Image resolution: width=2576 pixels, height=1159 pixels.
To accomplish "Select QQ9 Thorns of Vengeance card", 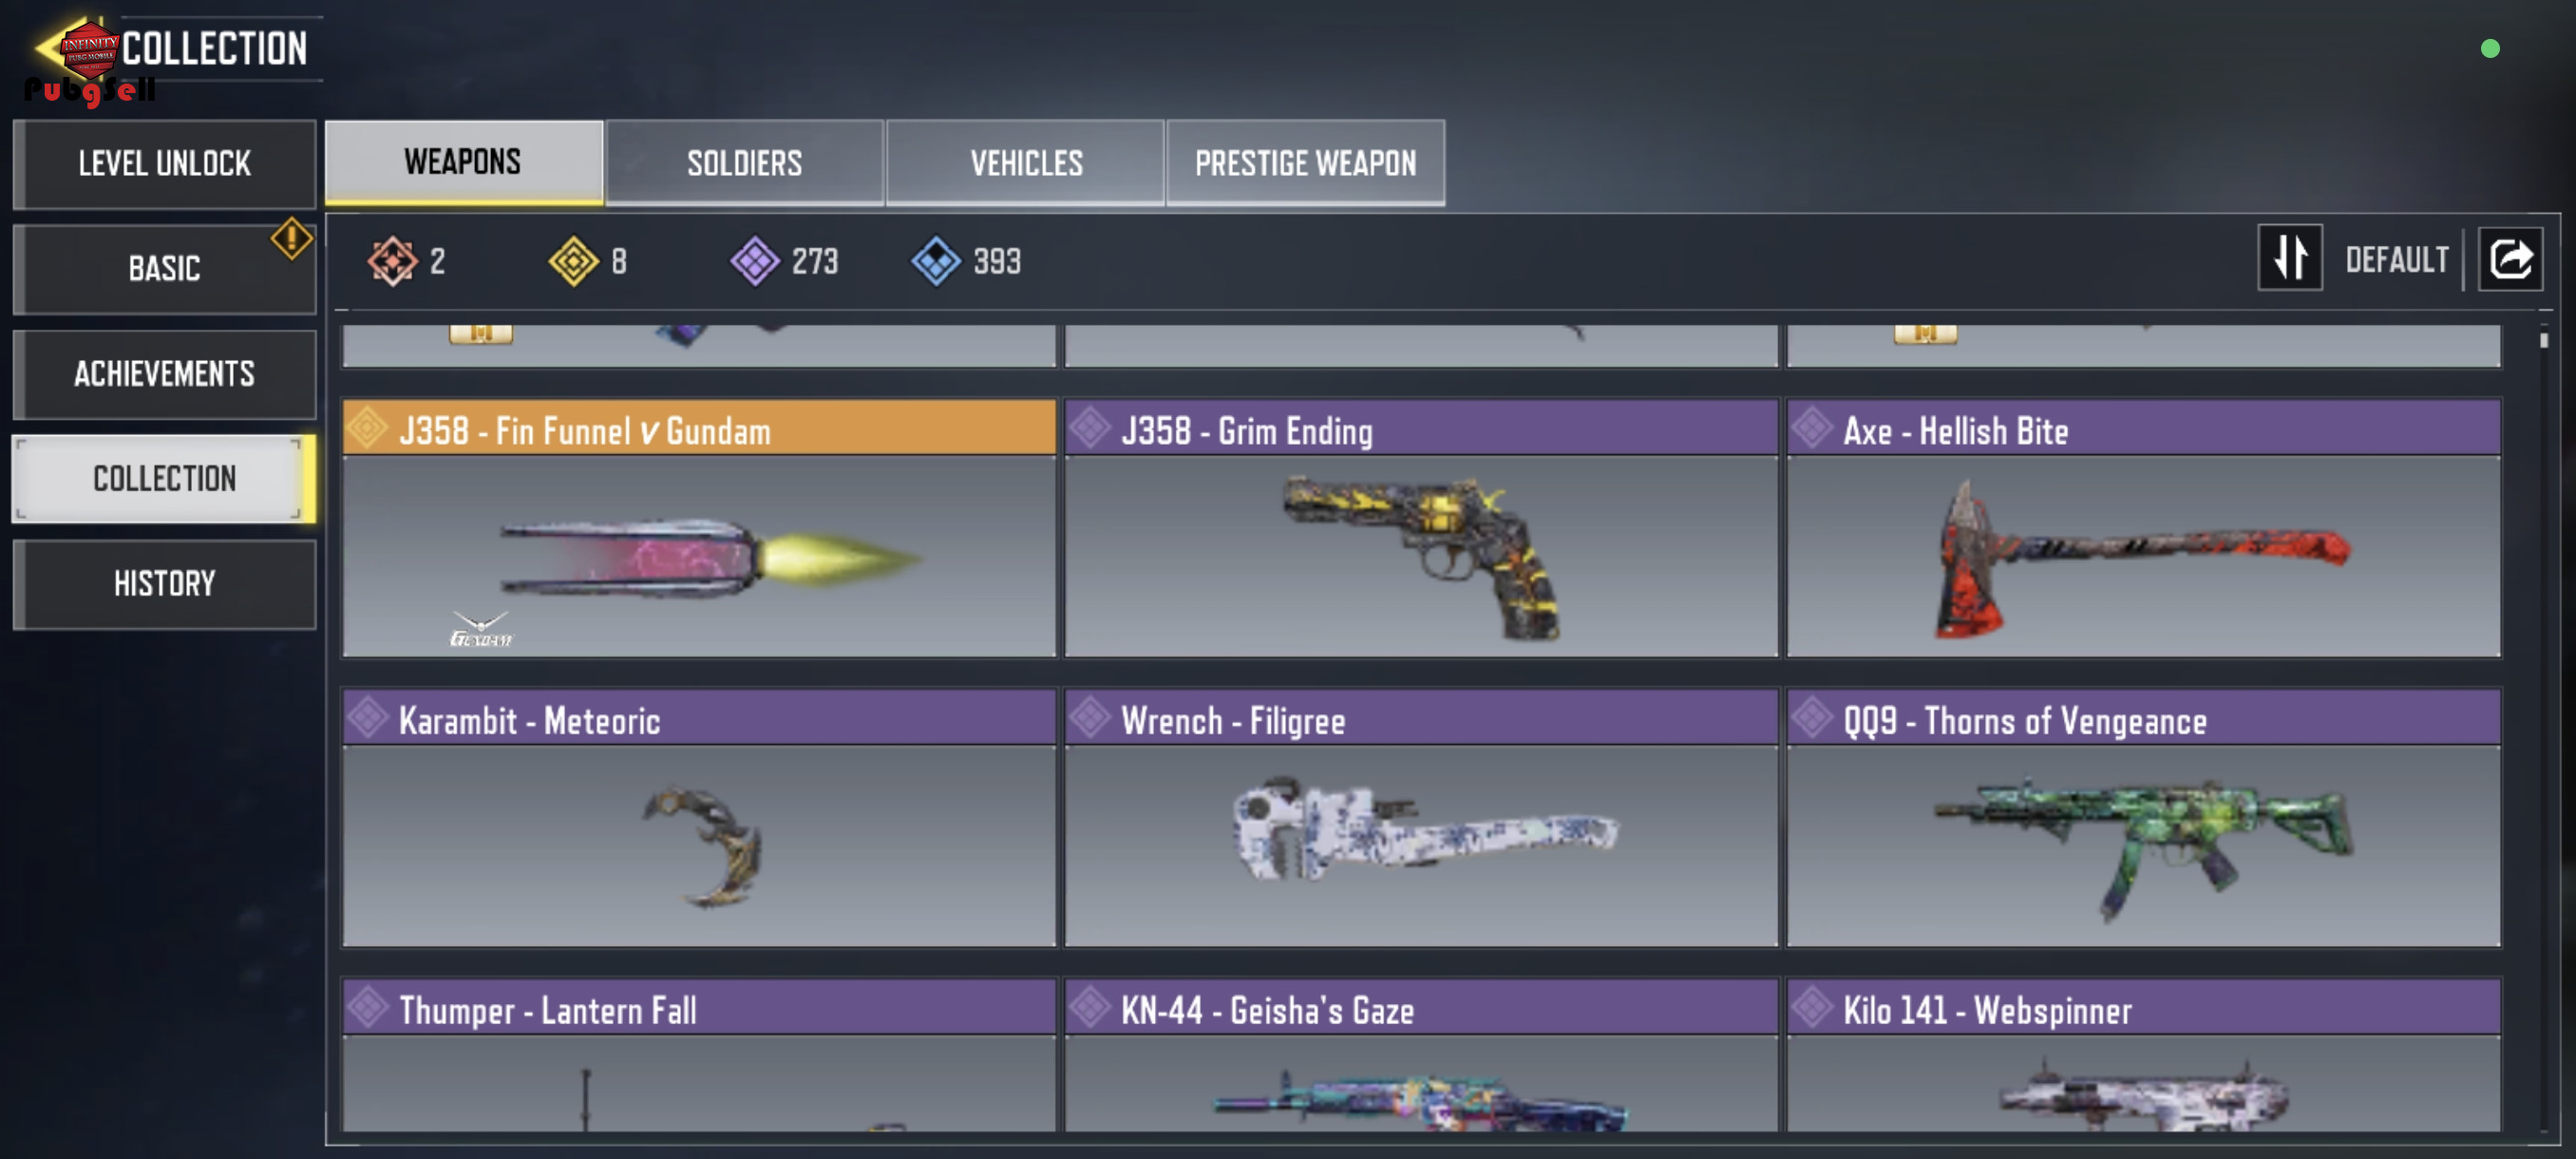I will pyautogui.click(x=2143, y=817).
